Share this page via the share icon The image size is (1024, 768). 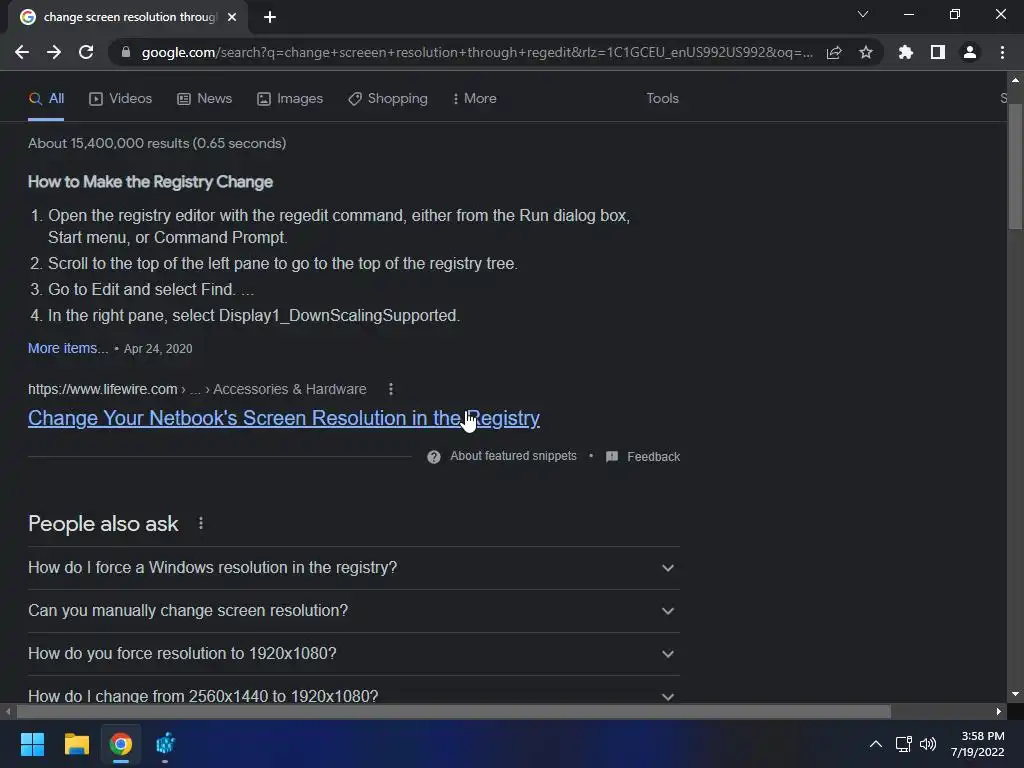[833, 52]
